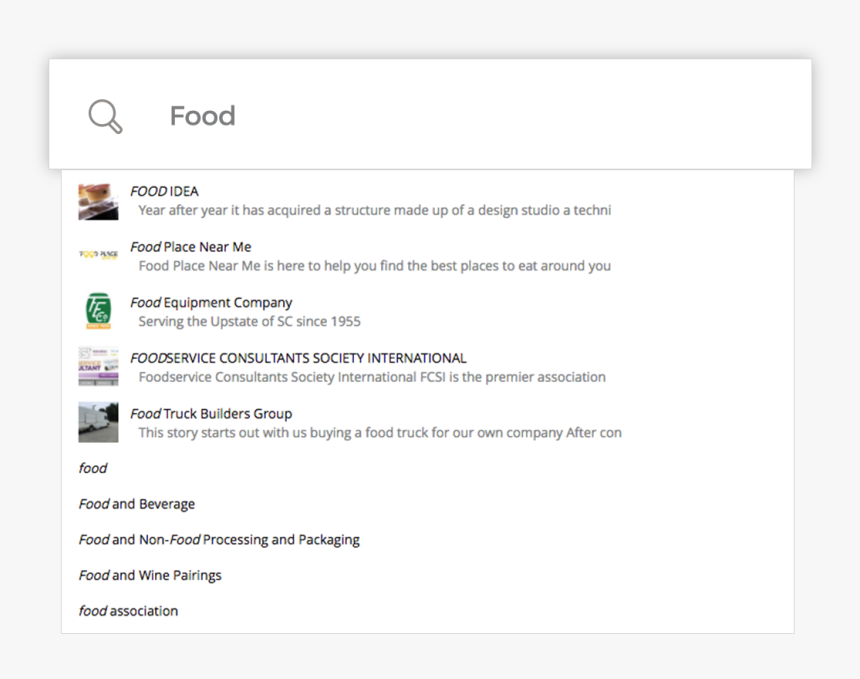
Task: Open the Food Truck Builders truck thumbnail
Action: 98,422
